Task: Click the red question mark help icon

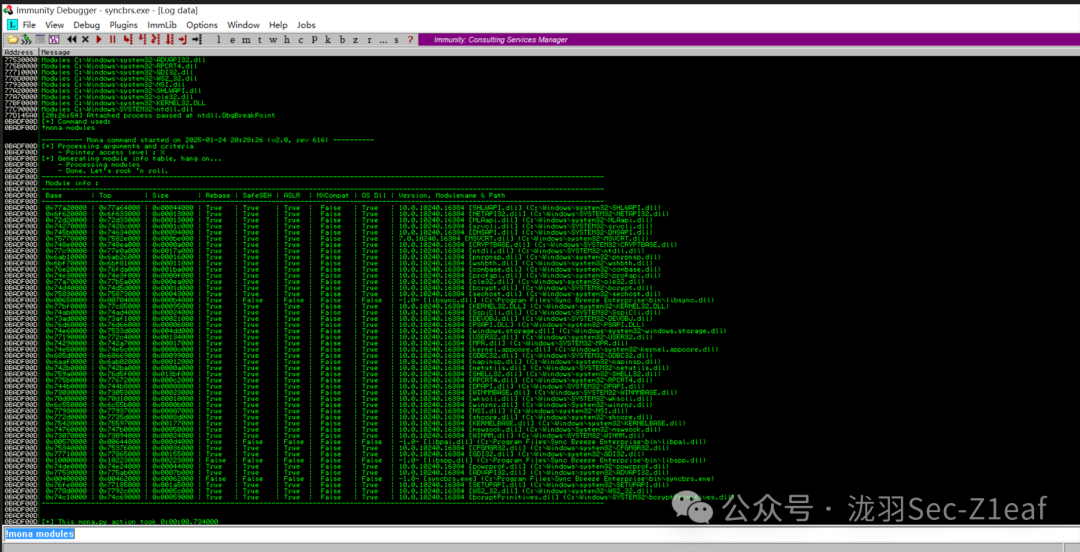Action: coord(411,40)
